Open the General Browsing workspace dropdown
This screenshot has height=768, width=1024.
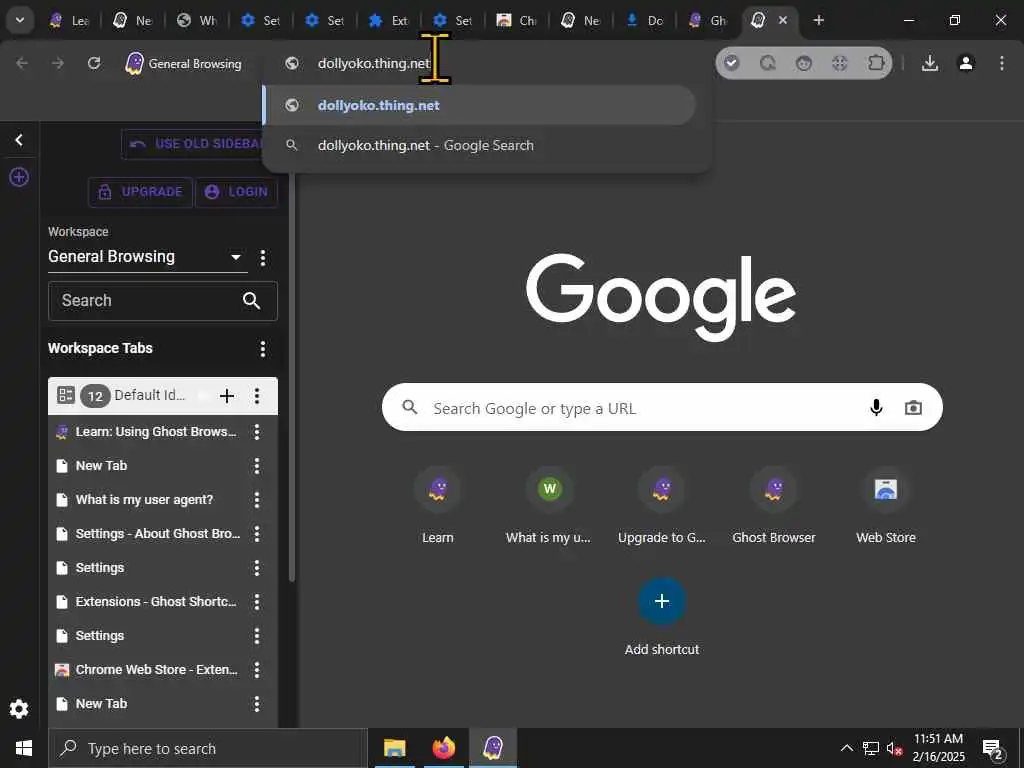pos(148,257)
